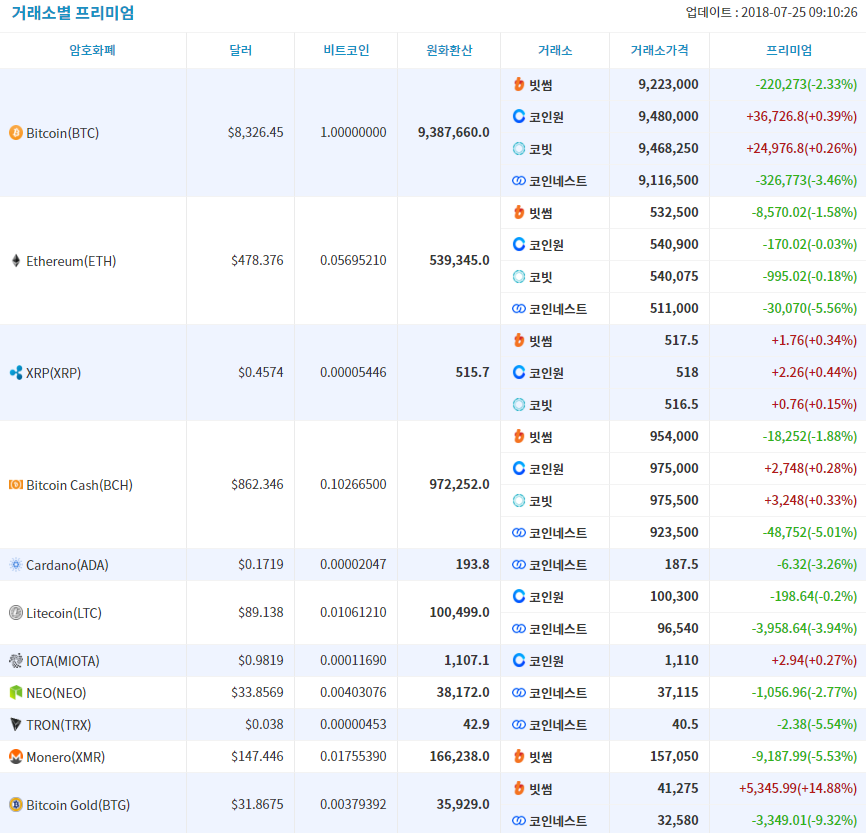This screenshot has width=866, height=833.
Task: Click the green NEO cube icon
Action: pyautogui.click(x=16, y=692)
